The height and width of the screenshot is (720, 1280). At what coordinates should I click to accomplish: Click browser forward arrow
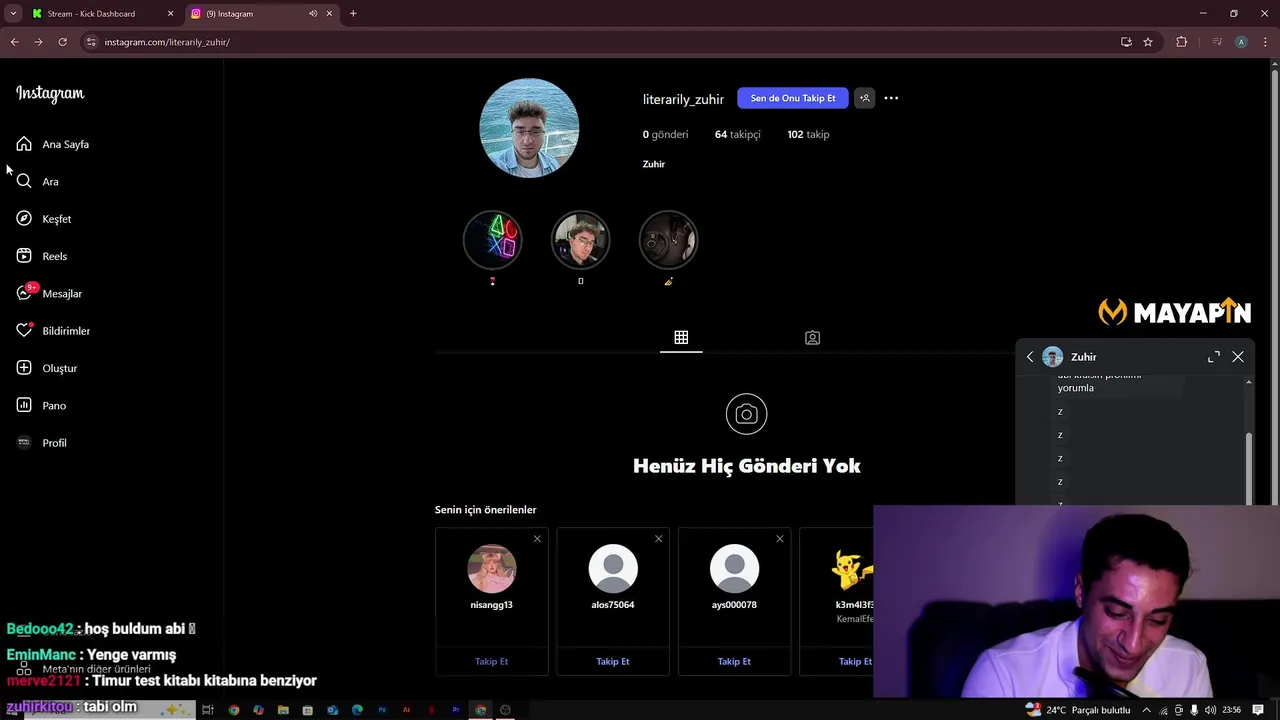(38, 42)
